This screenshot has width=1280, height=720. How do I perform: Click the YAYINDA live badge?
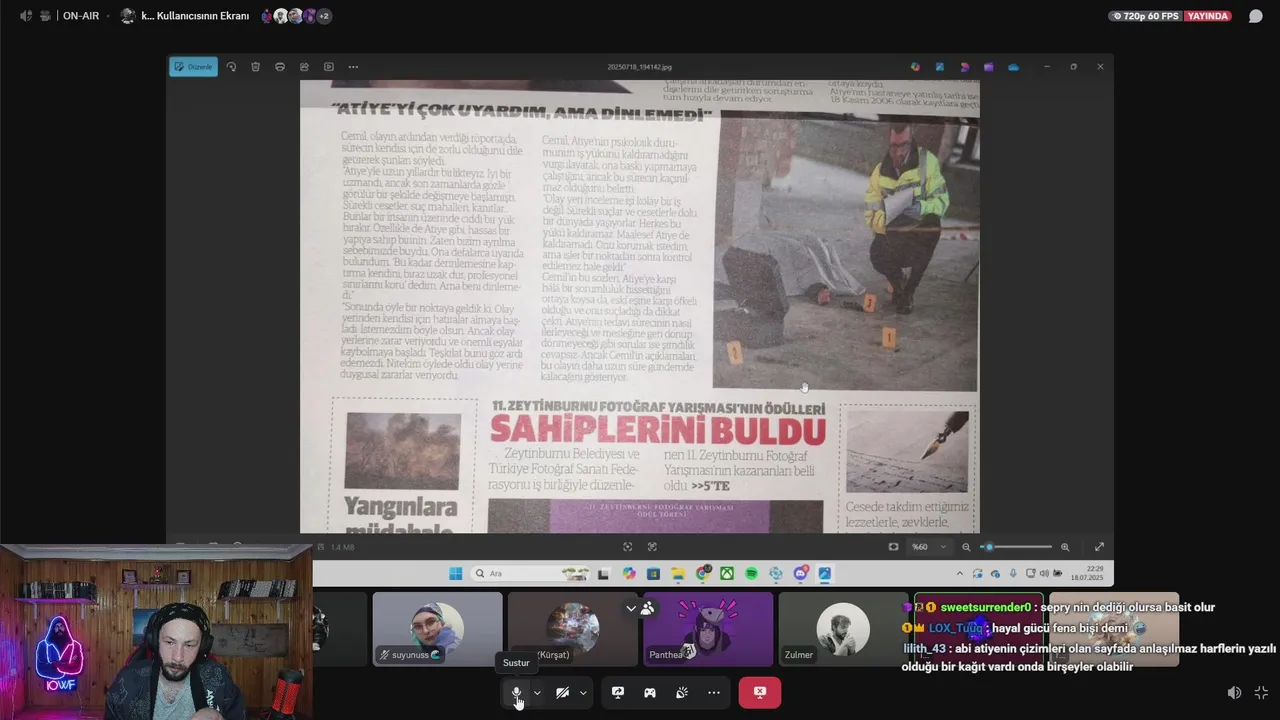(x=1208, y=16)
